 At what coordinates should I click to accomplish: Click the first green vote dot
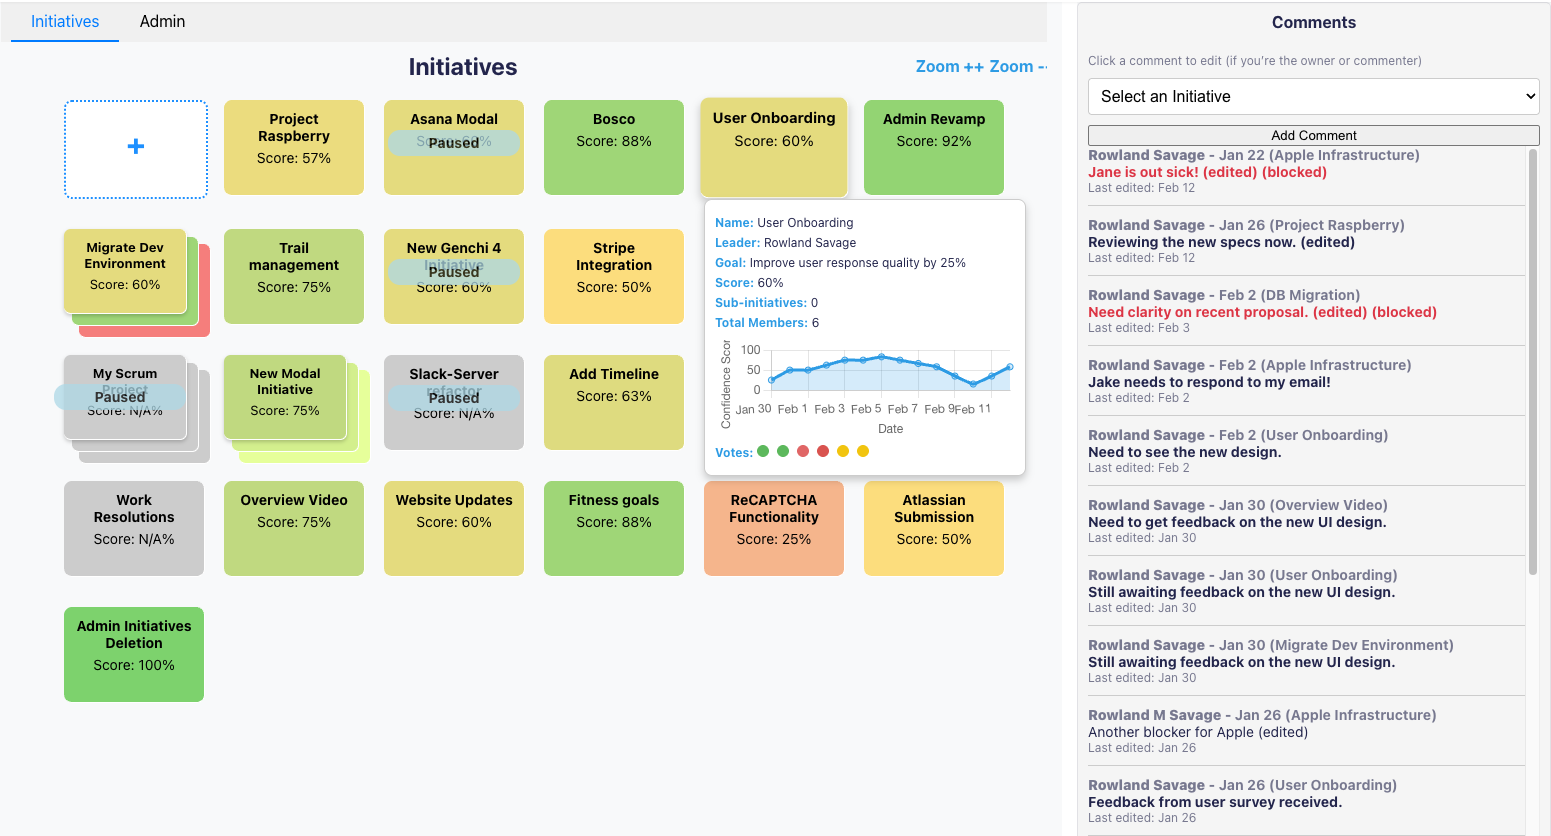click(x=763, y=451)
